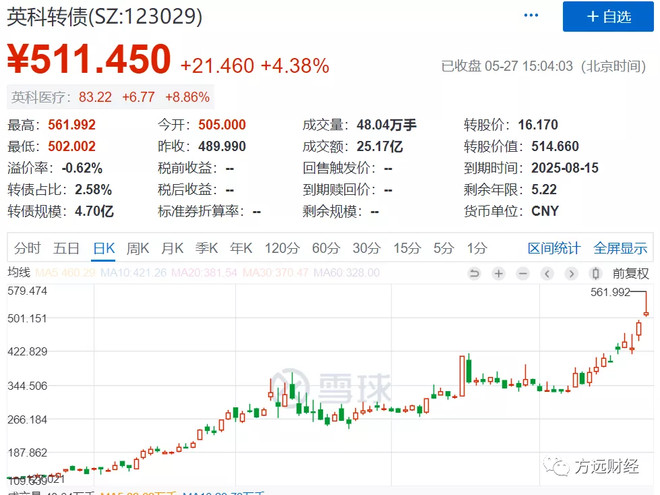Switch to the 分时 tab
660x495 pixels.
(27, 248)
